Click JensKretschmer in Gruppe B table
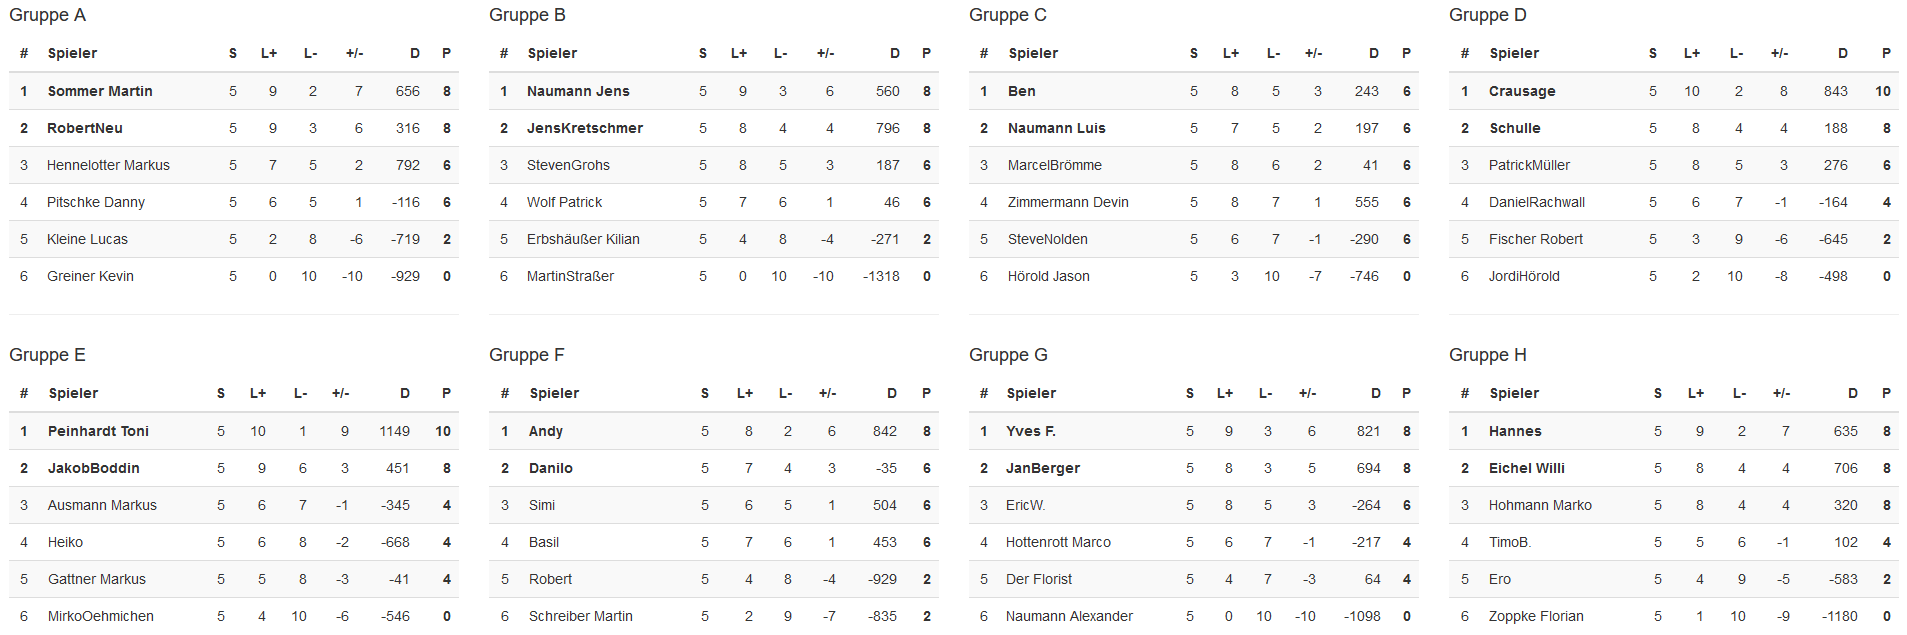1907x635 pixels. click(585, 128)
